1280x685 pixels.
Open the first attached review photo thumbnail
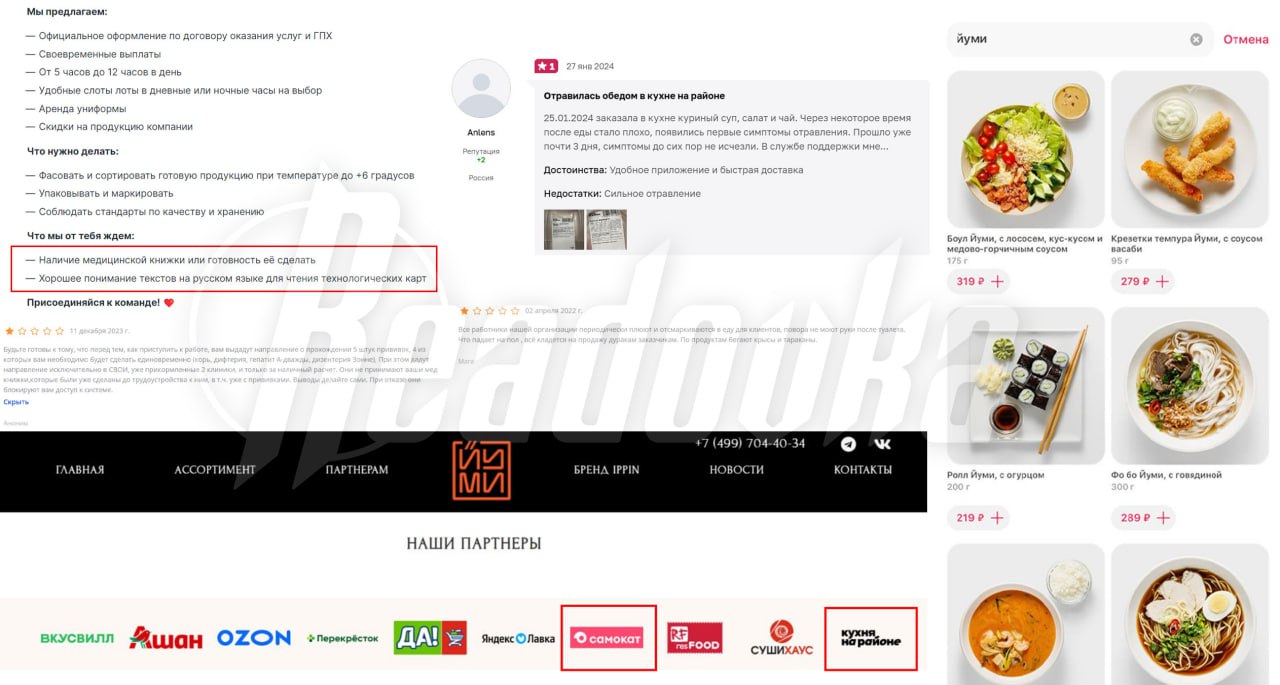pos(563,229)
